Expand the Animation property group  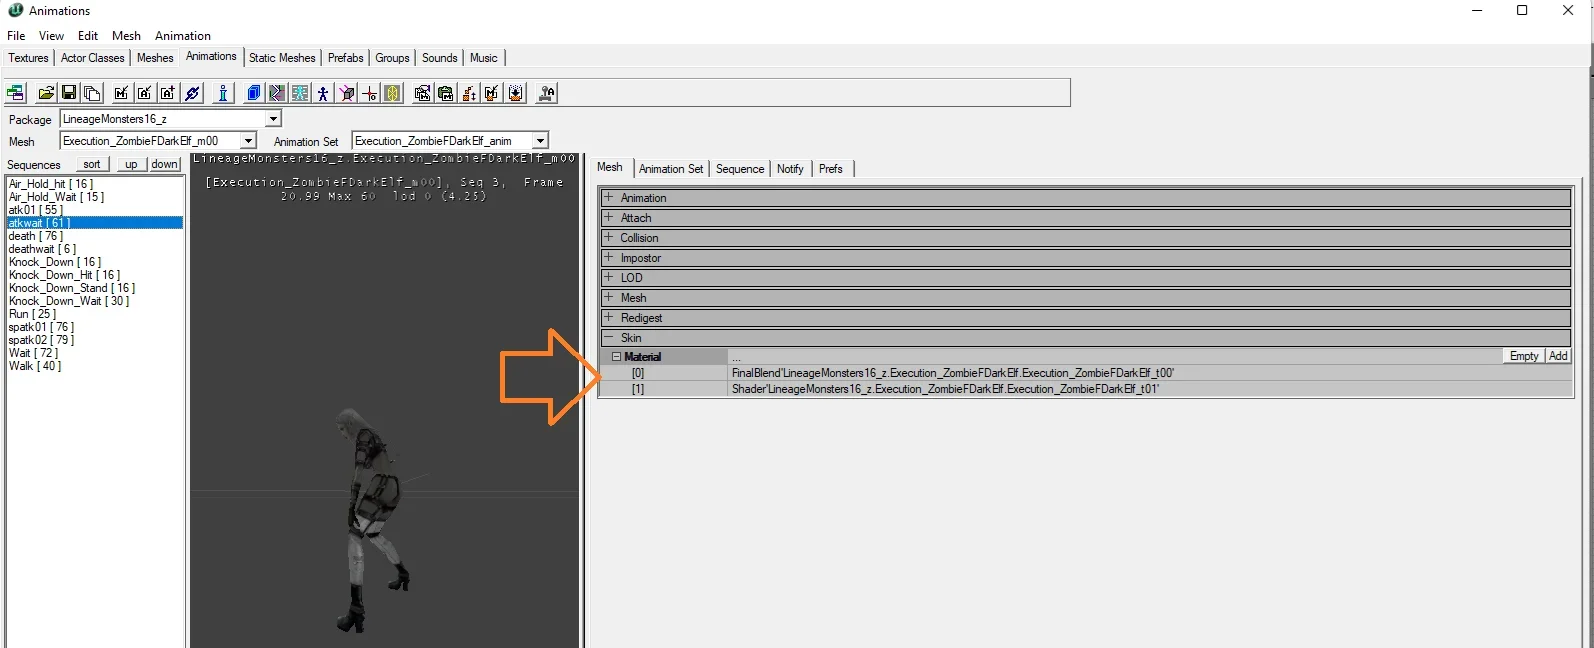pos(608,197)
